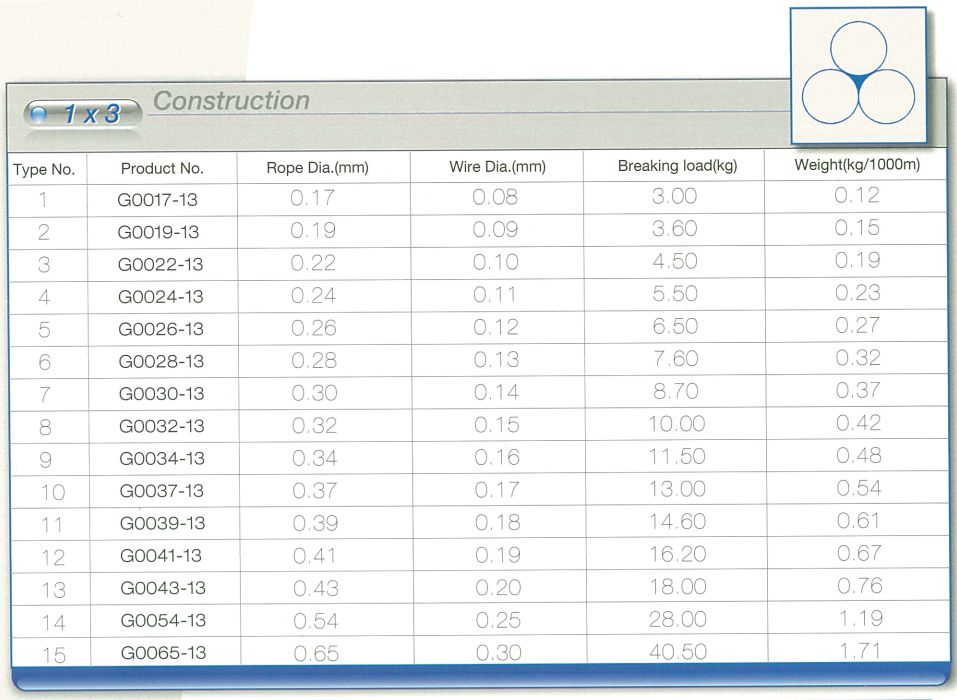Select the Breaking load(kg) column header
Image resolution: width=957 pixels, height=700 pixels.
[677, 165]
